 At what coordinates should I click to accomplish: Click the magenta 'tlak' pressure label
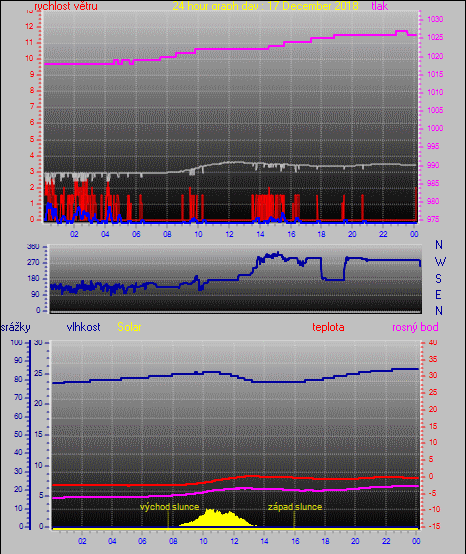379,6
